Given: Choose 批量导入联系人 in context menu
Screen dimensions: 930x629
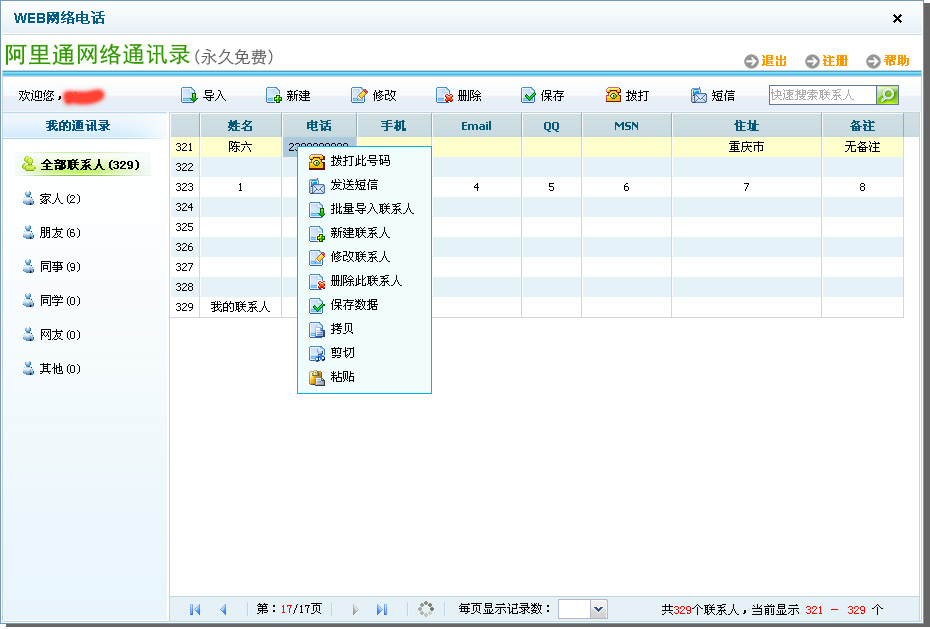Looking at the screenshot, I should [364, 209].
